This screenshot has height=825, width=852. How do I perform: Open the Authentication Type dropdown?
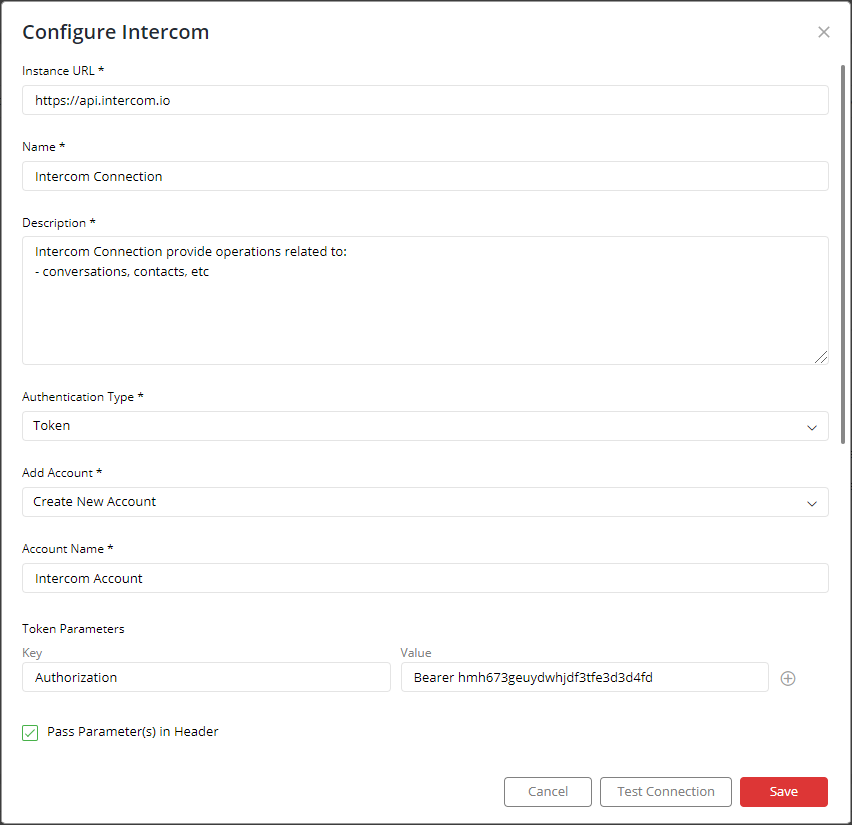pos(425,426)
